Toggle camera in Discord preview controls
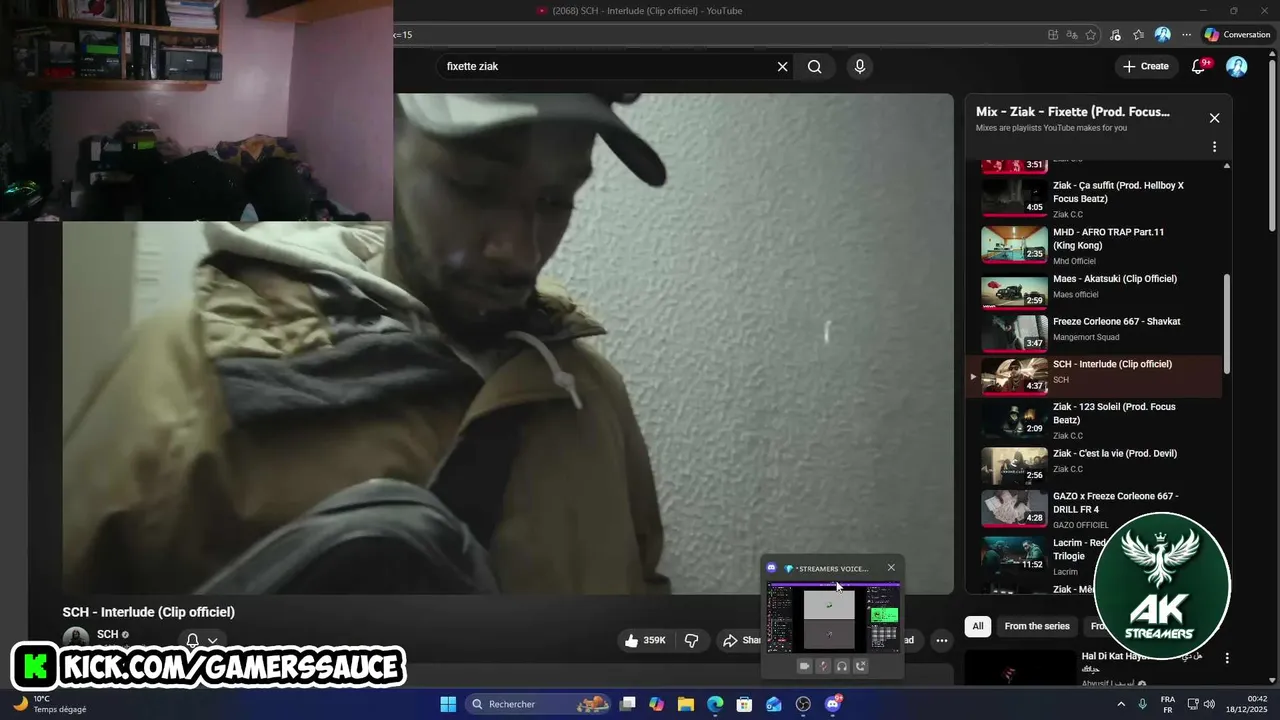Image resolution: width=1280 pixels, height=720 pixels. [x=804, y=666]
